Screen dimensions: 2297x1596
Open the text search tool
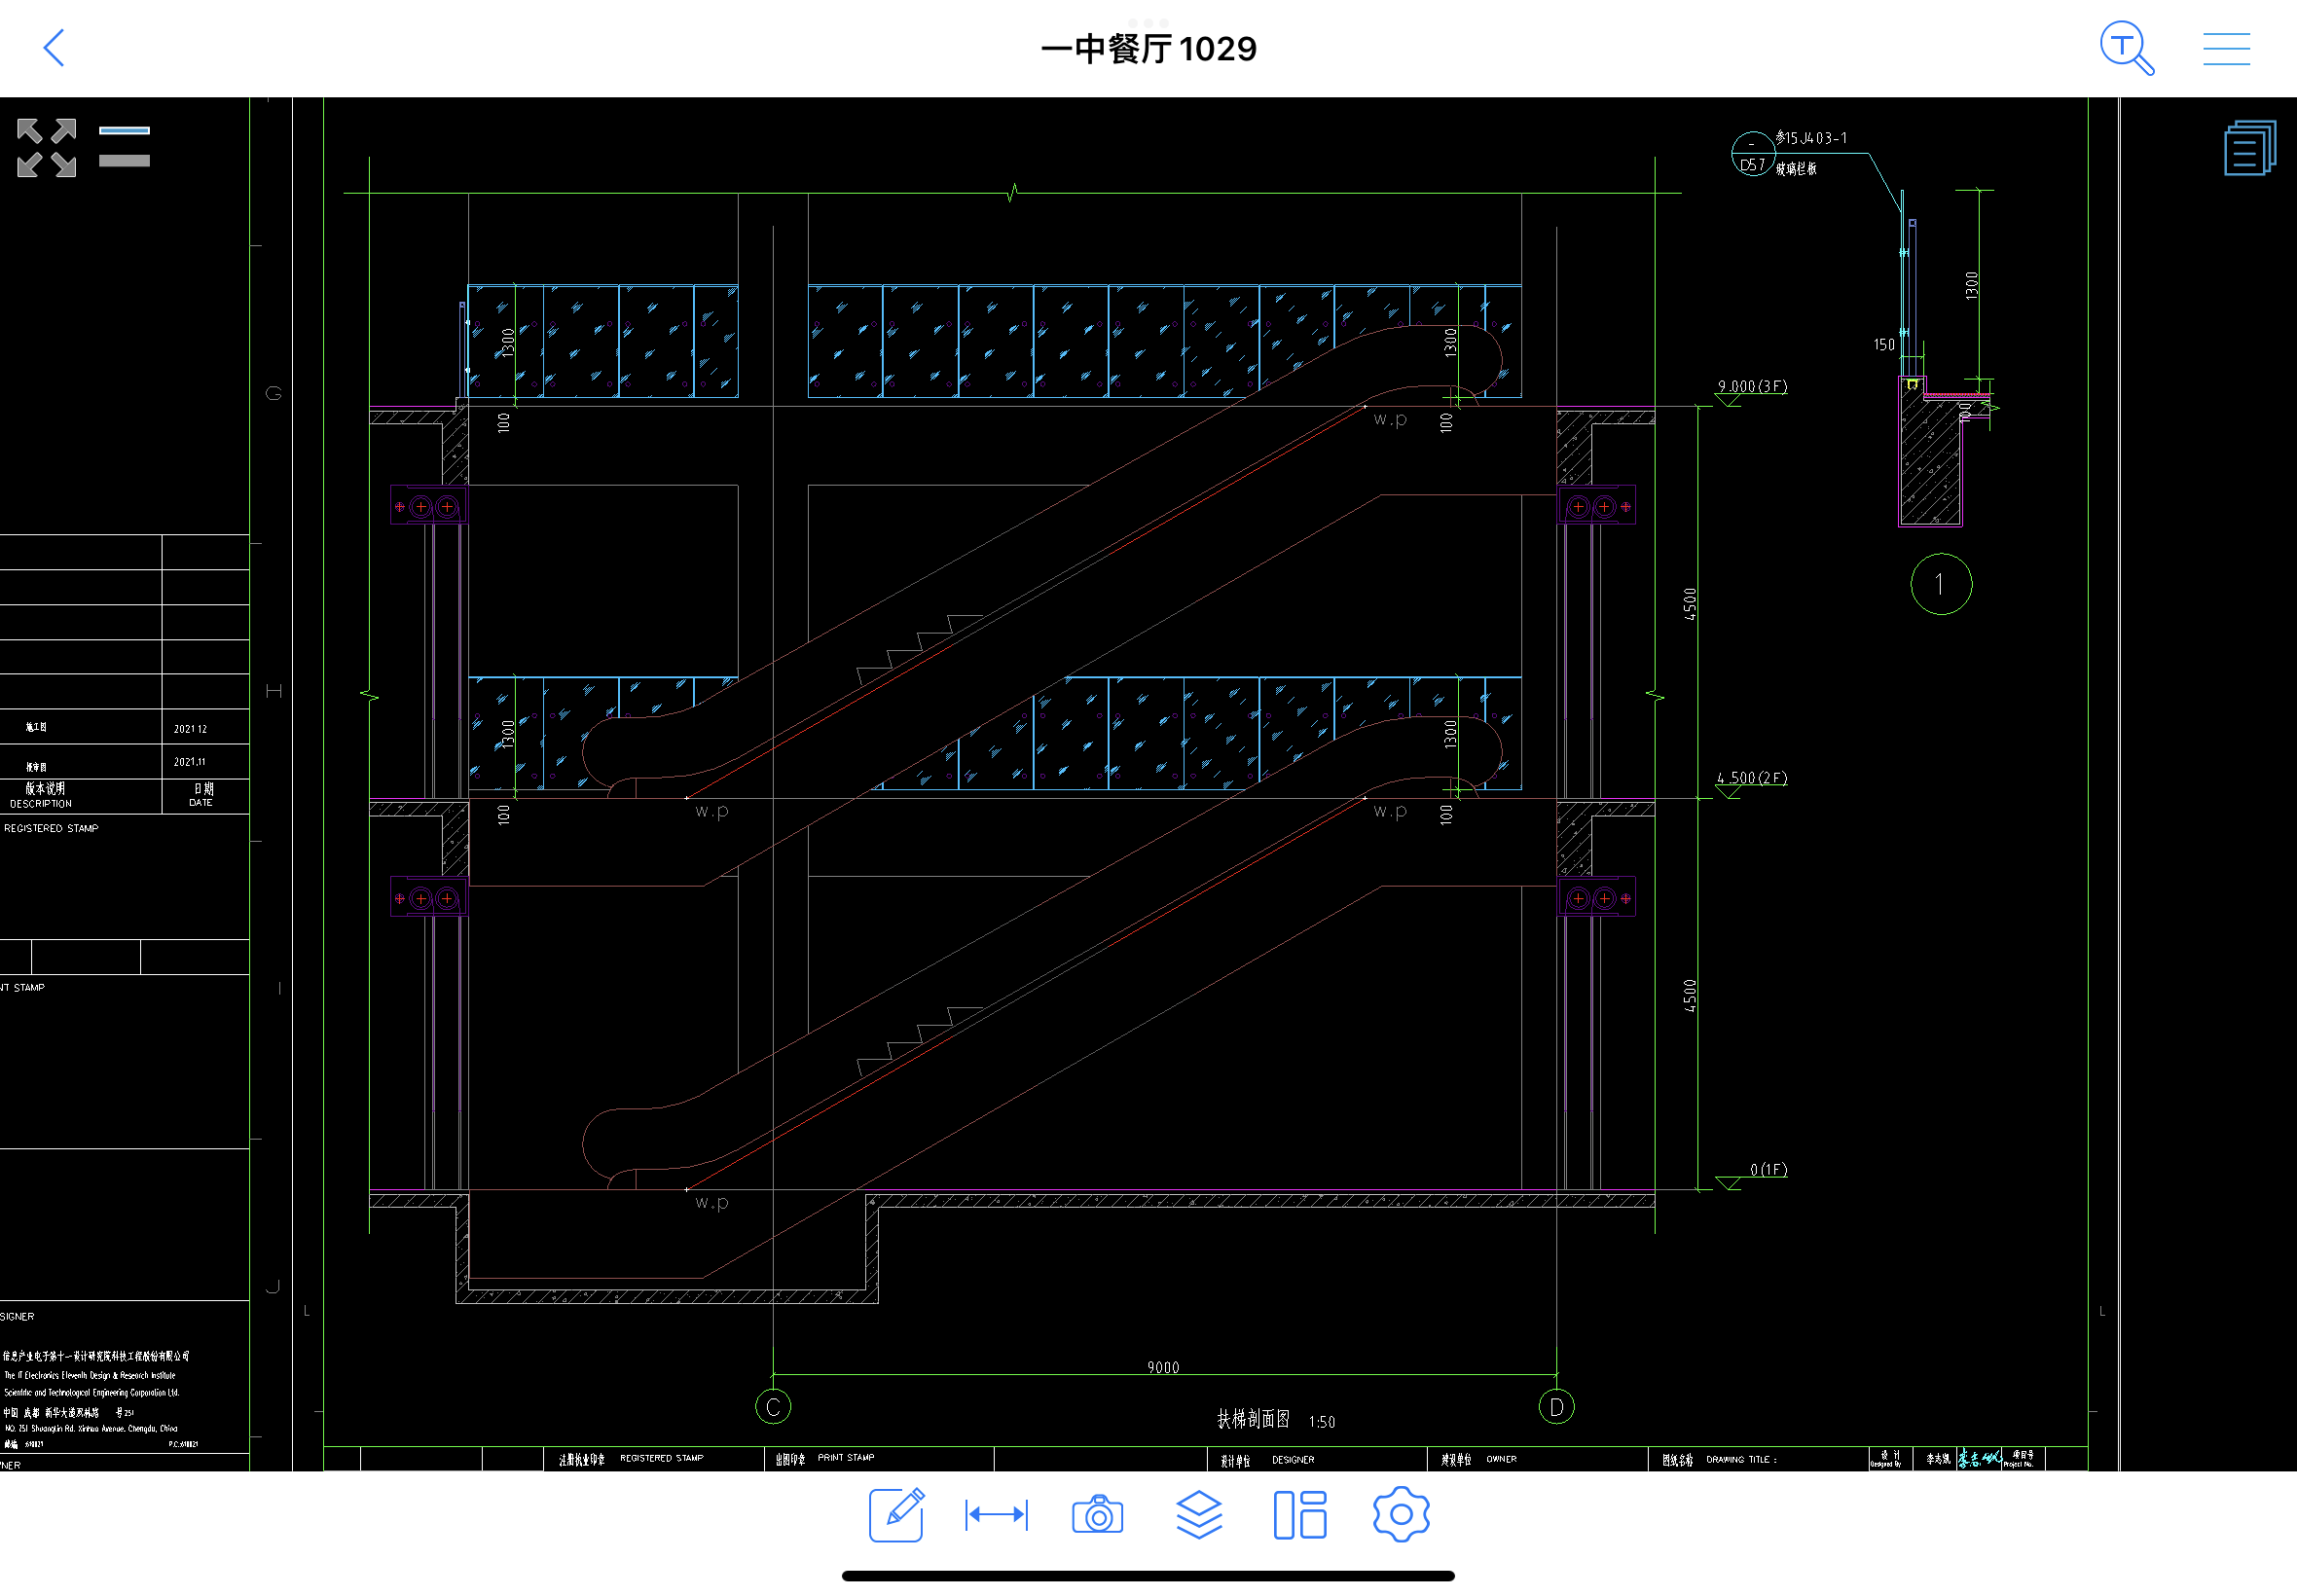(2126, 48)
